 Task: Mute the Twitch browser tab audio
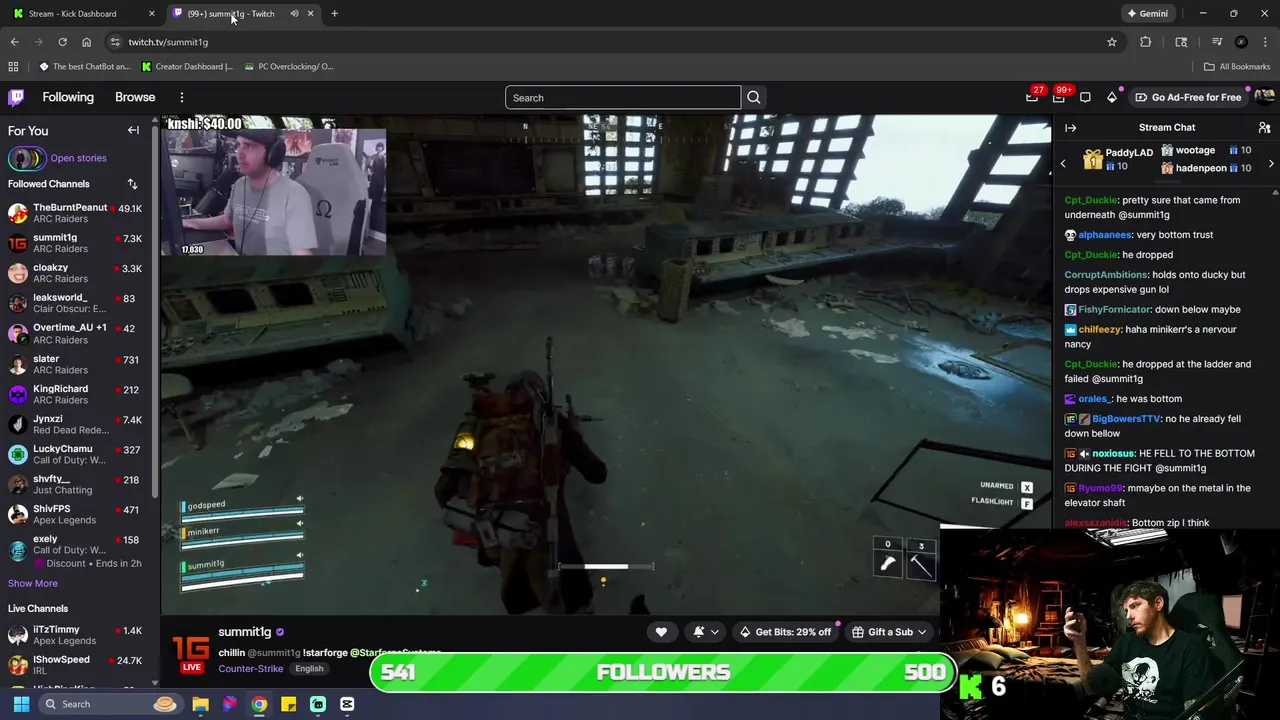coord(294,14)
